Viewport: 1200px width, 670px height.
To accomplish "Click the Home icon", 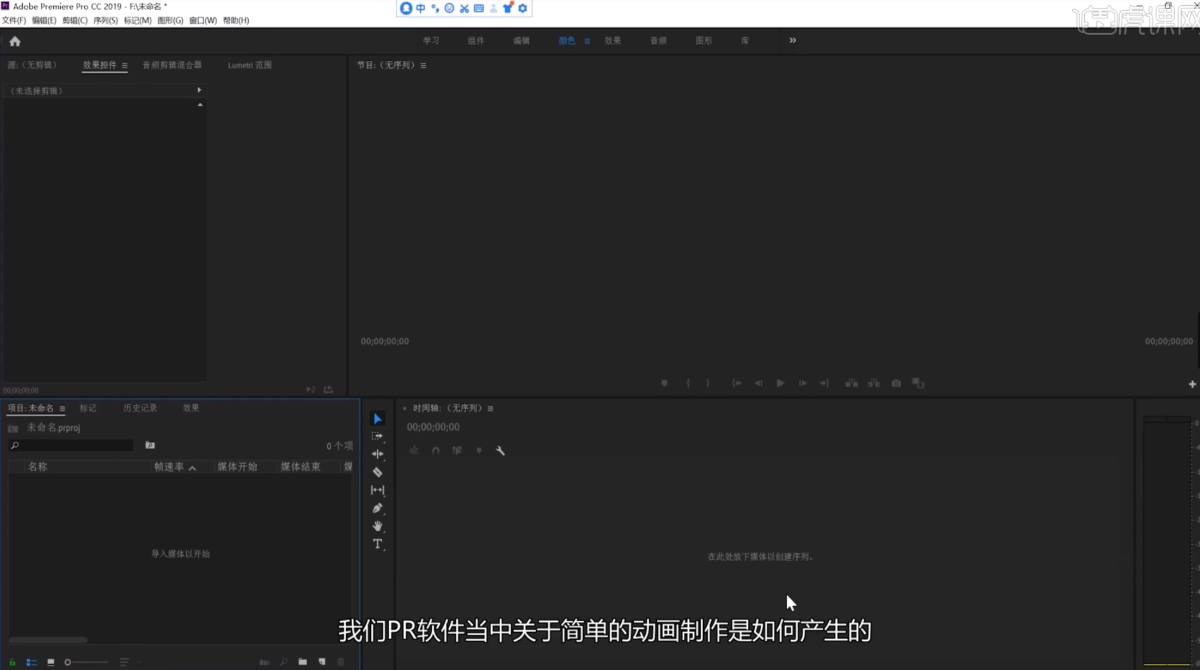I will (x=15, y=41).
